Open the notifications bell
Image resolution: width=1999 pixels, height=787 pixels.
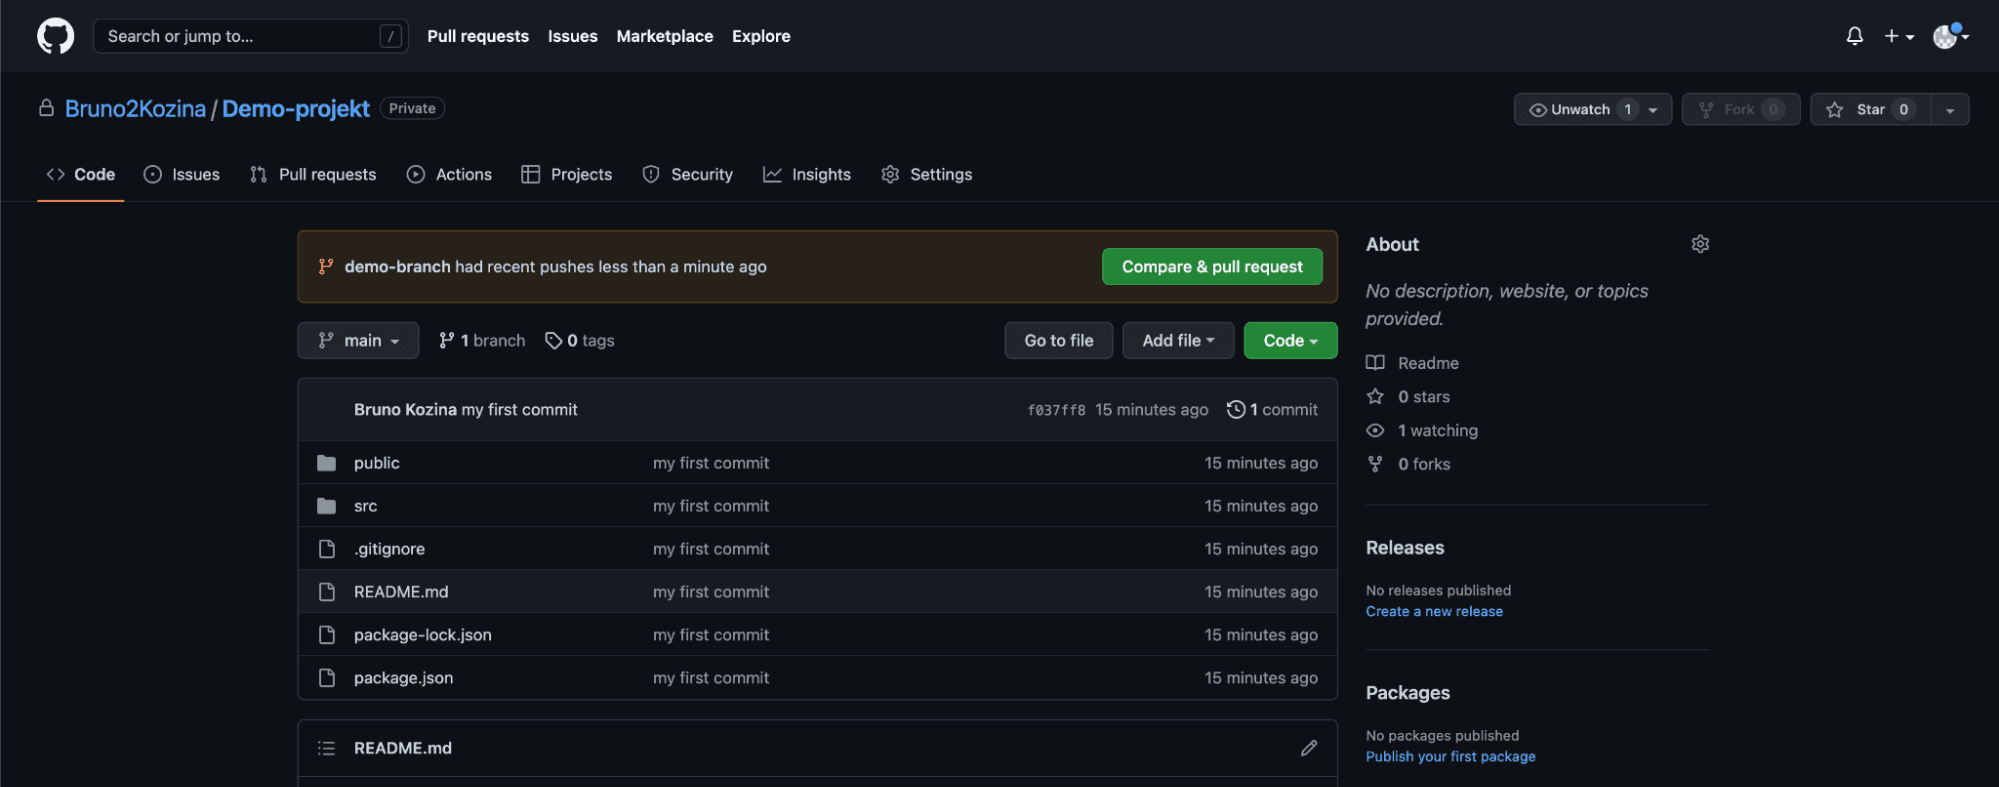tap(1854, 36)
